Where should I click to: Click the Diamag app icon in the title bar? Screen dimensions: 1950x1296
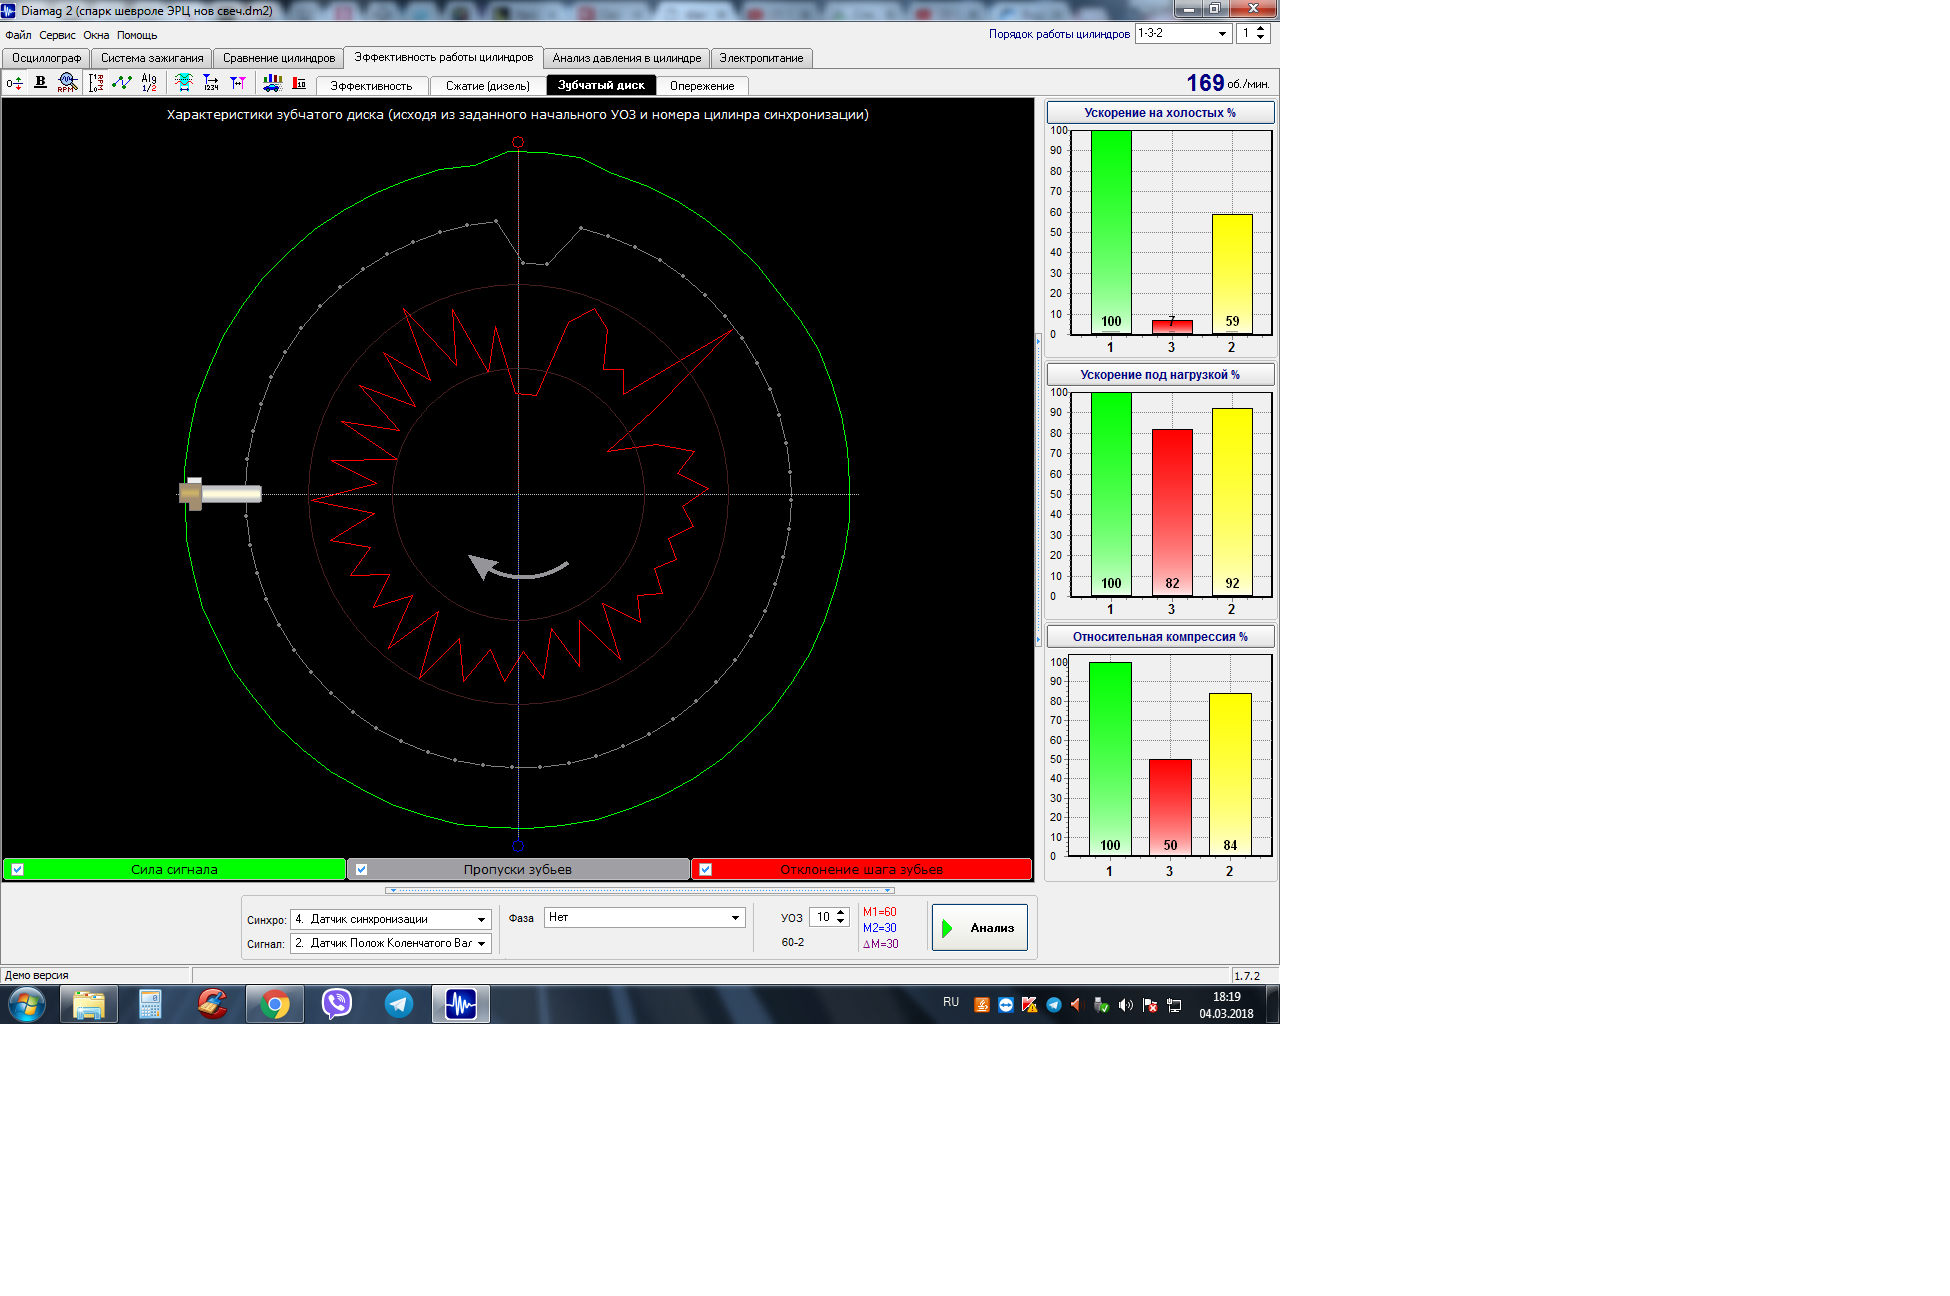(9, 10)
